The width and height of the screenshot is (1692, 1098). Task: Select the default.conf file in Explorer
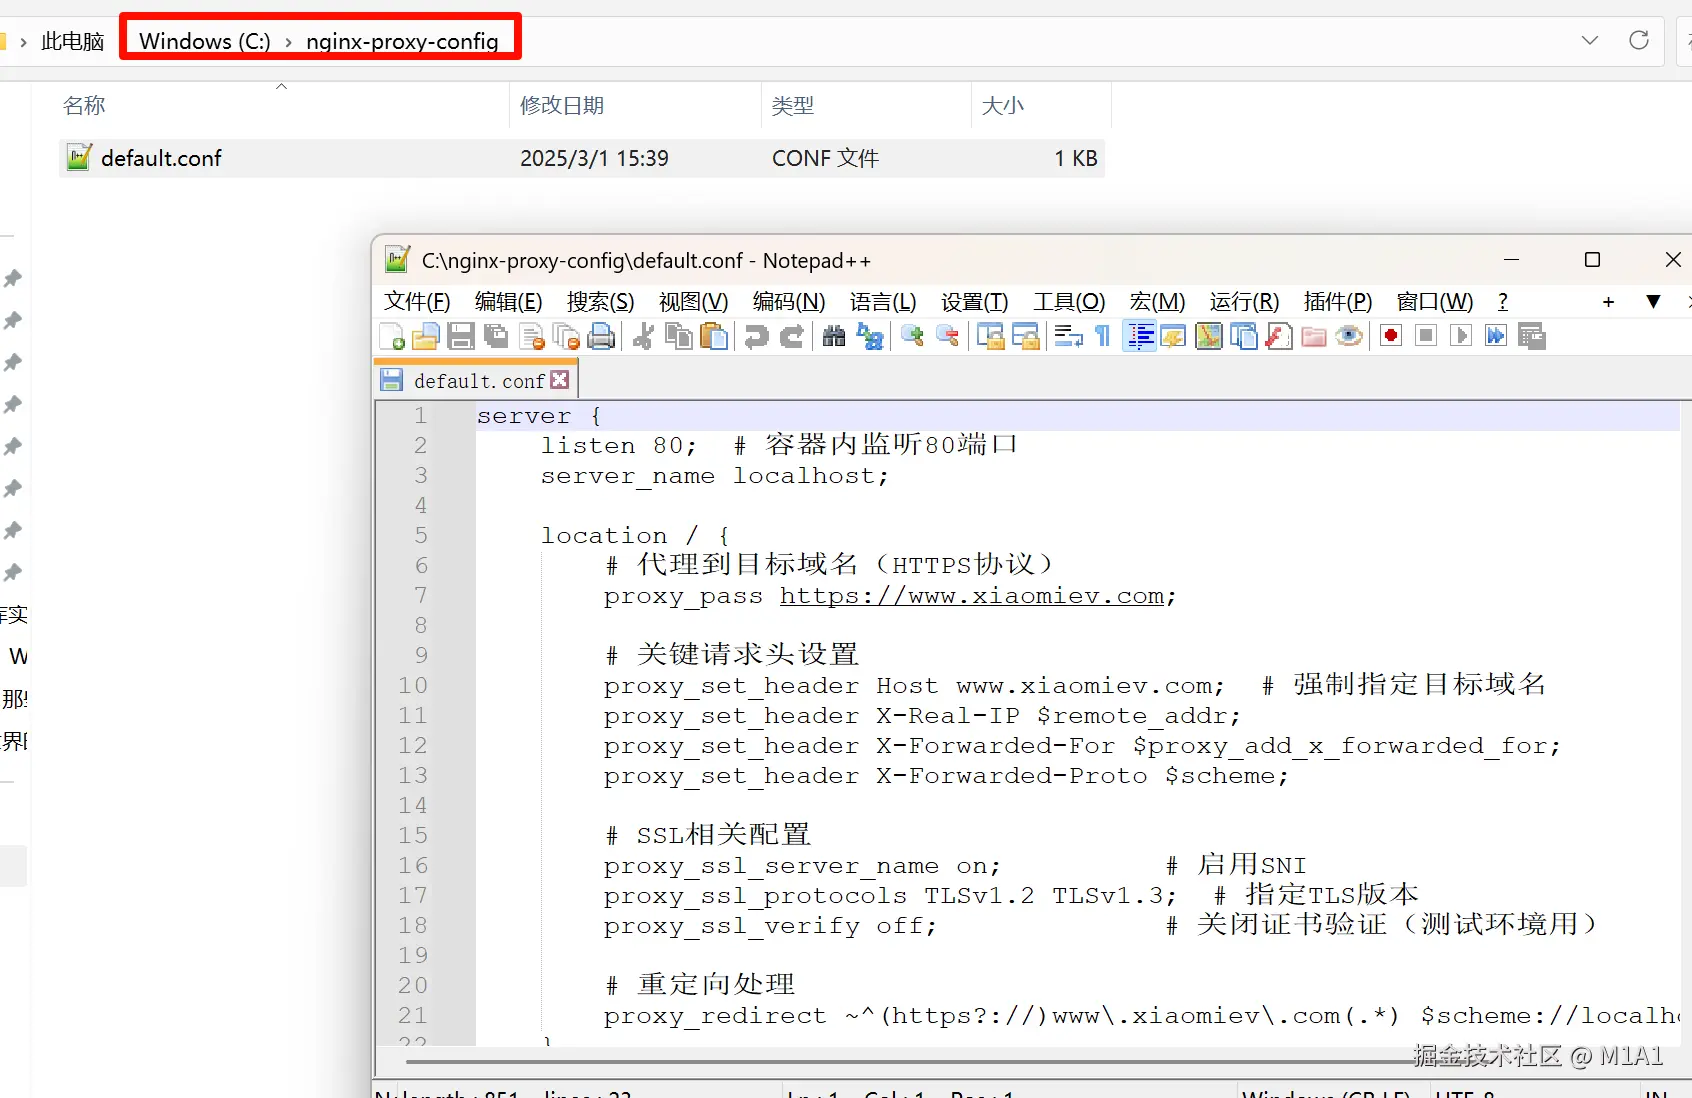tap(582, 158)
